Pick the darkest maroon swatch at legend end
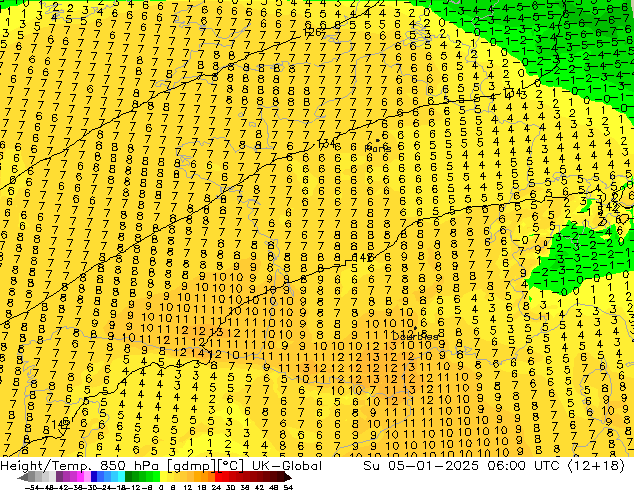The width and height of the screenshot is (634, 490). (x=281, y=478)
